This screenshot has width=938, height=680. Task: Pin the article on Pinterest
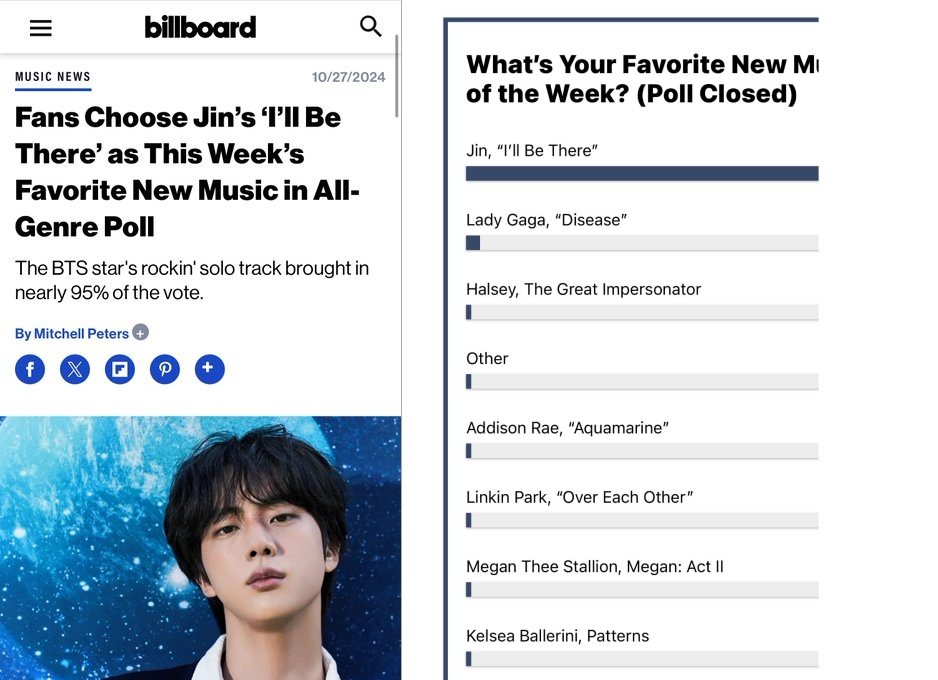coord(165,370)
